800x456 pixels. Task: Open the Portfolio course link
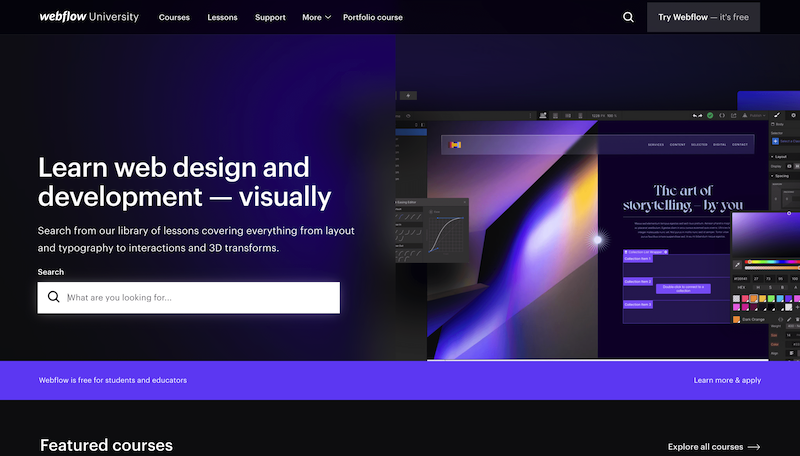coord(372,17)
